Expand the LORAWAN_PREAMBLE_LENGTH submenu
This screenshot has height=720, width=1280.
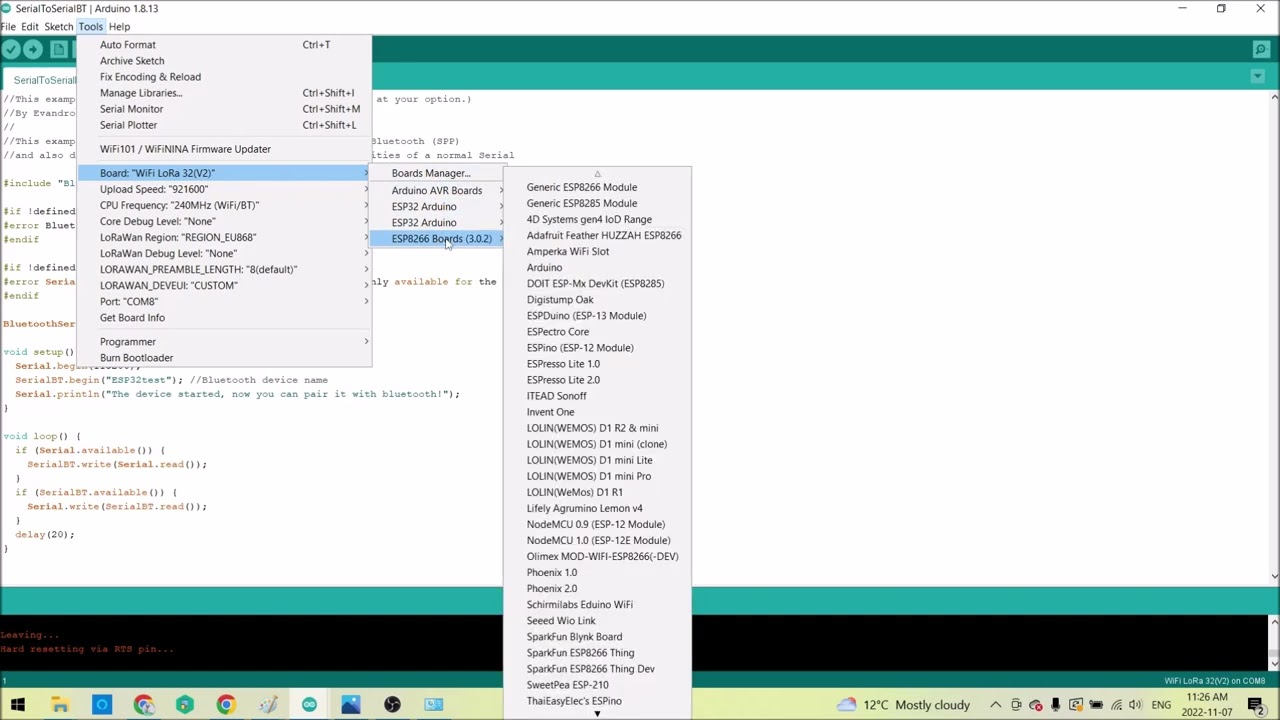point(226,269)
